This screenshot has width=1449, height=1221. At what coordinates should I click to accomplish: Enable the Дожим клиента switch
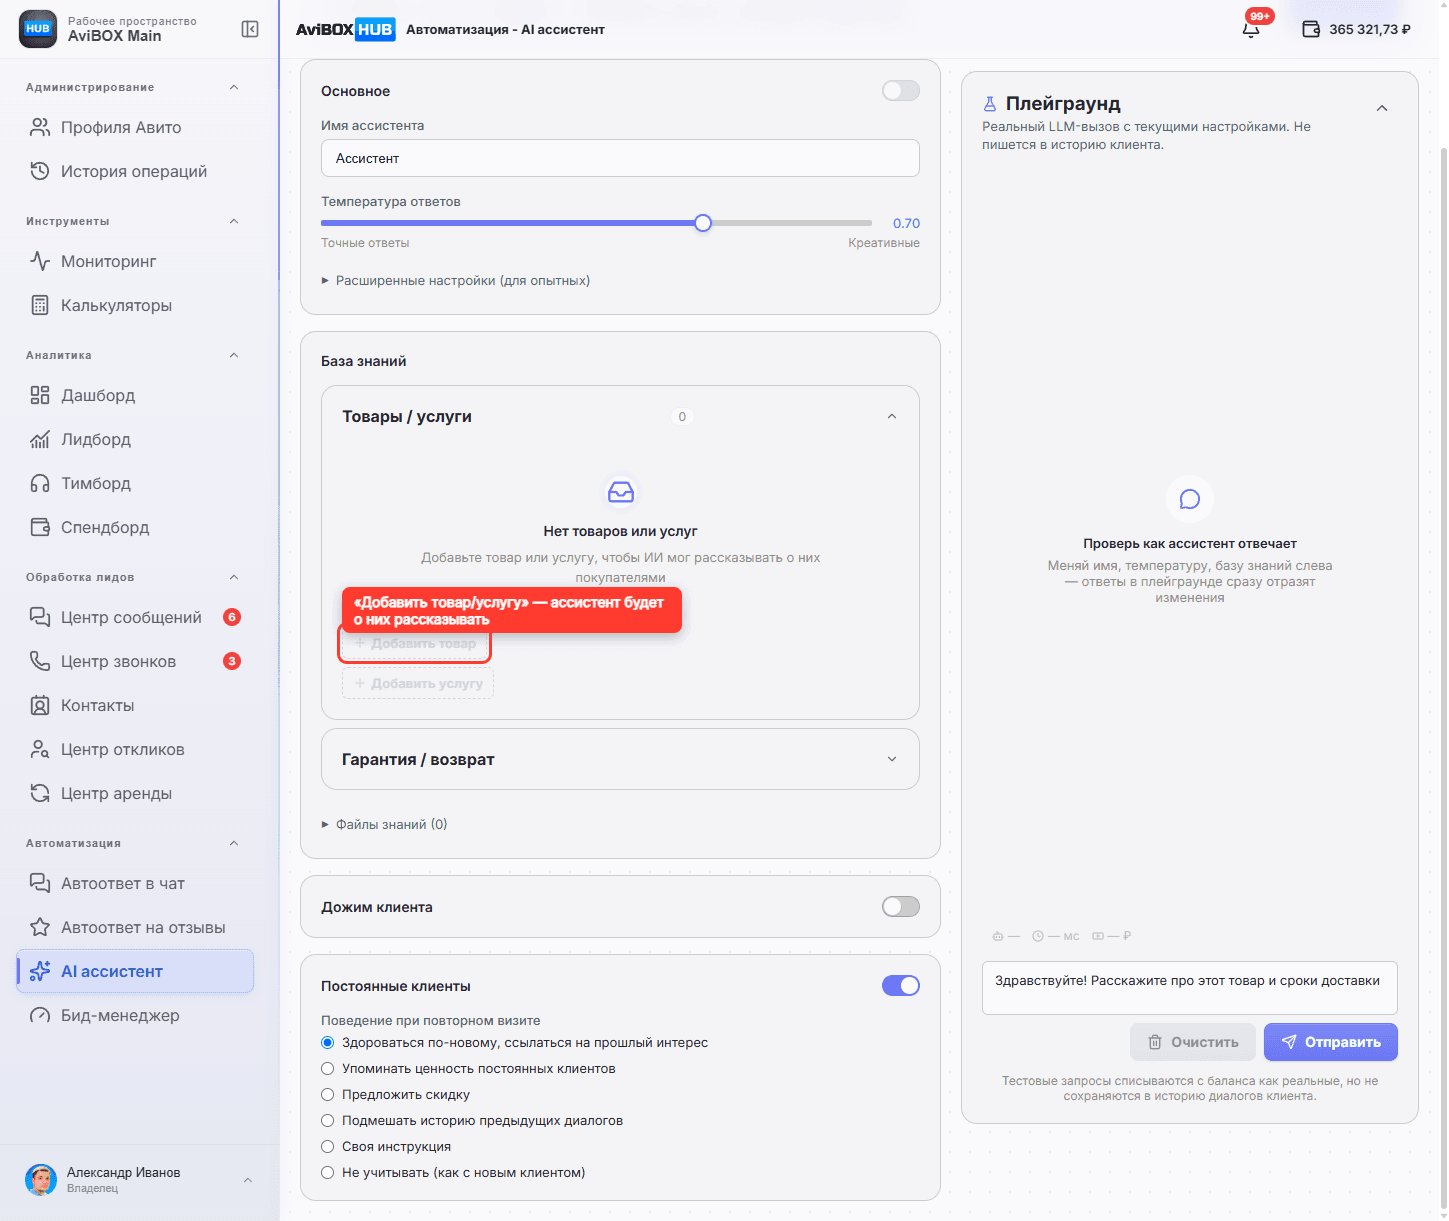coord(900,907)
